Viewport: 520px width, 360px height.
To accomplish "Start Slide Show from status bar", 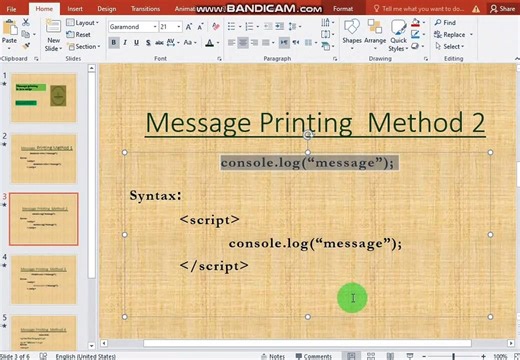I will 410,356.
